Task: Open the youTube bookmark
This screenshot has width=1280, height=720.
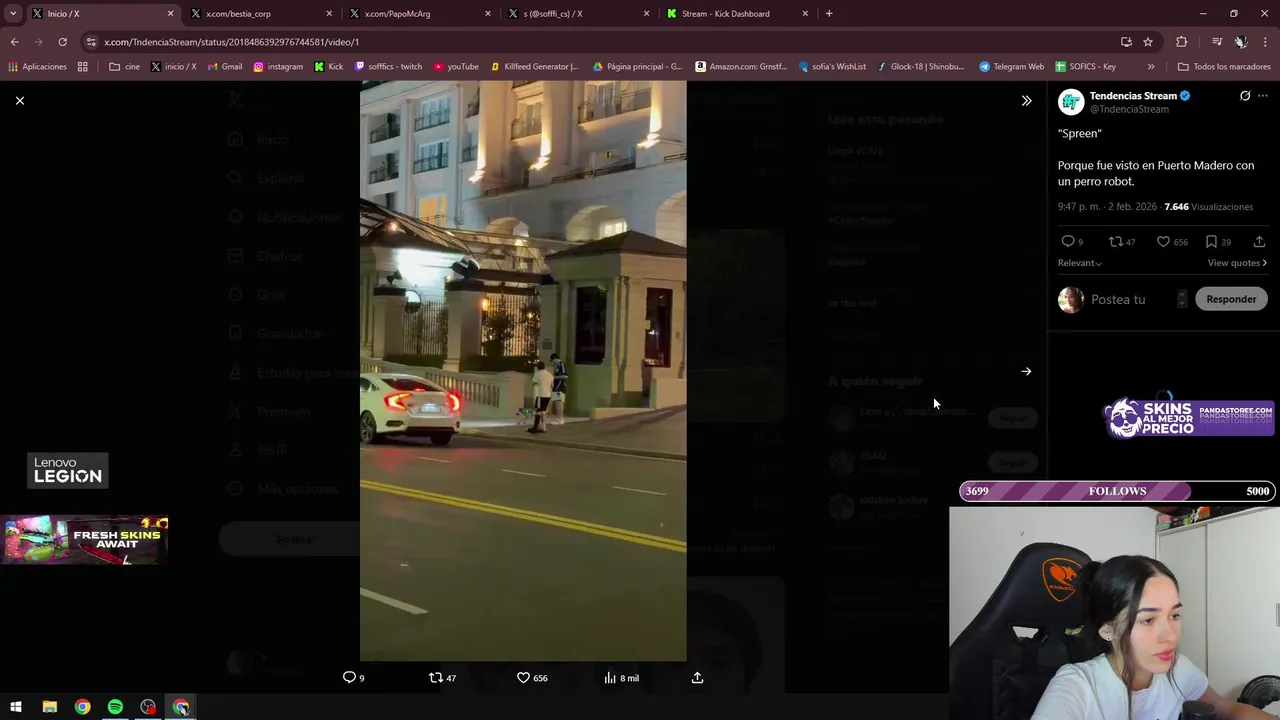Action: pyautogui.click(x=456, y=67)
